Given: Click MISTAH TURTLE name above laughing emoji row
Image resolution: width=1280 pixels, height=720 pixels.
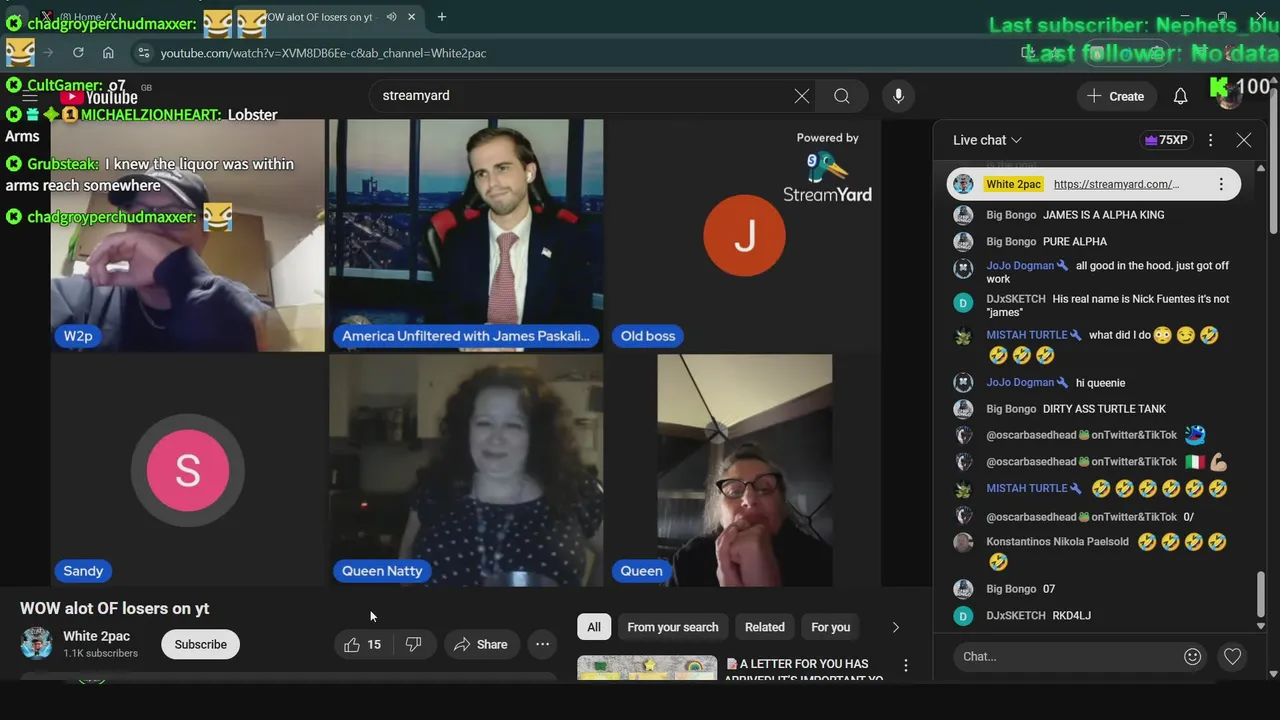Looking at the screenshot, I should 1027,488.
